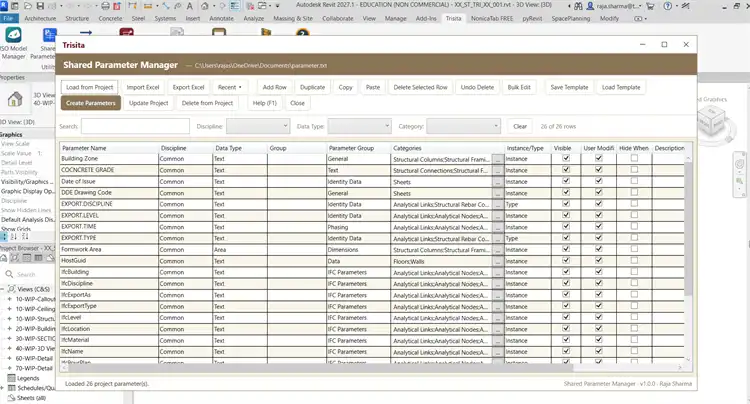Expand 40-WIP-3D Views node in browser
Image resolution: width=750 pixels, height=404 pixels.
point(9,349)
